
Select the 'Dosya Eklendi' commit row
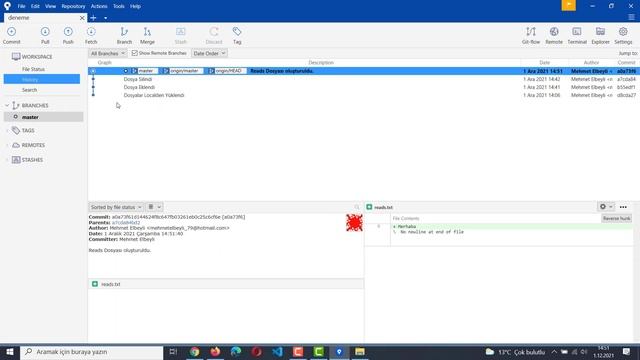pyautogui.click(x=363, y=87)
